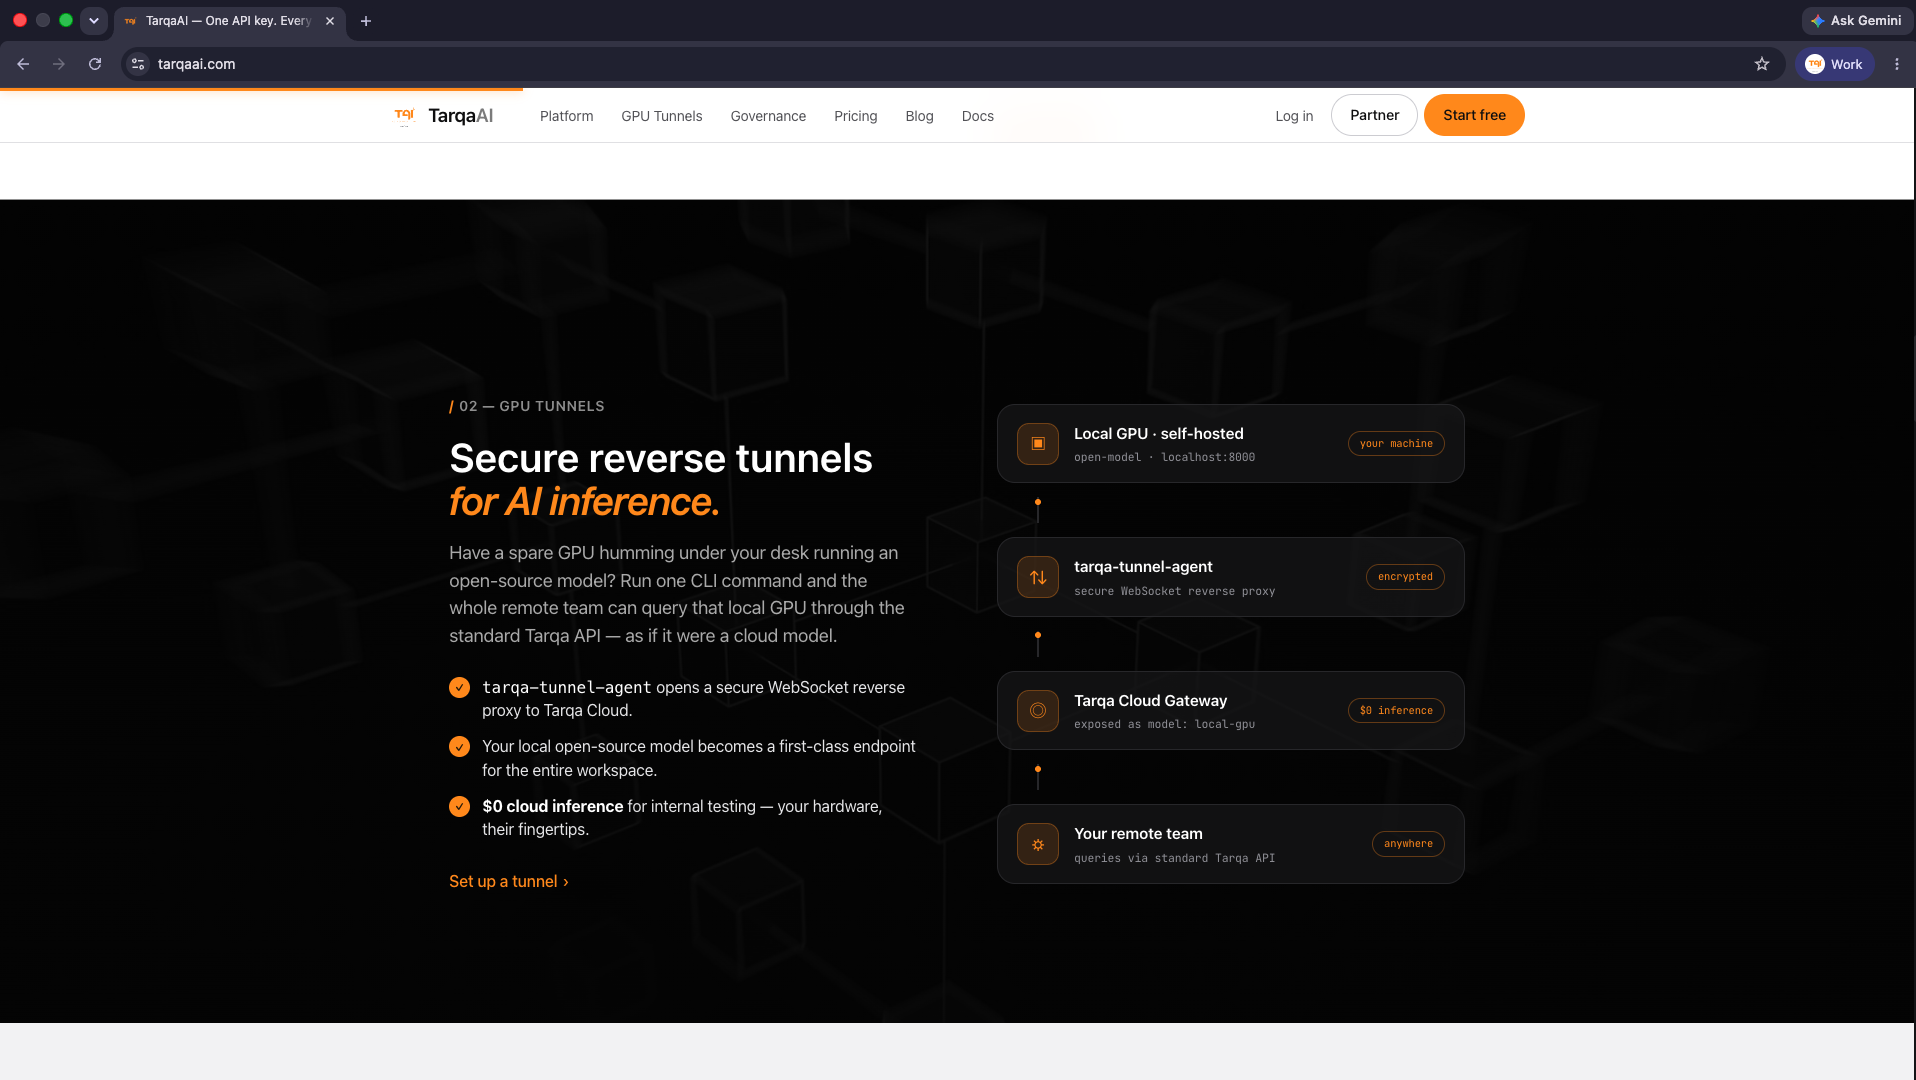Open the Governance nav item
The width and height of the screenshot is (1916, 1080).
pyautogui.click(x=768, y=116)
